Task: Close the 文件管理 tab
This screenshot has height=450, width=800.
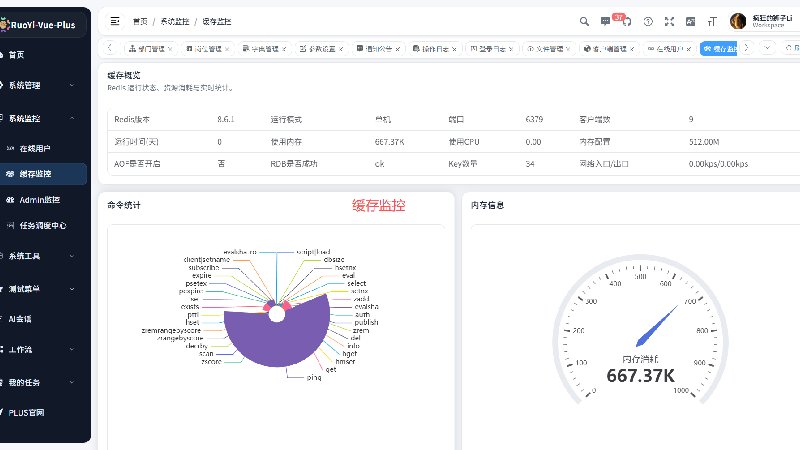Action: 568,49
